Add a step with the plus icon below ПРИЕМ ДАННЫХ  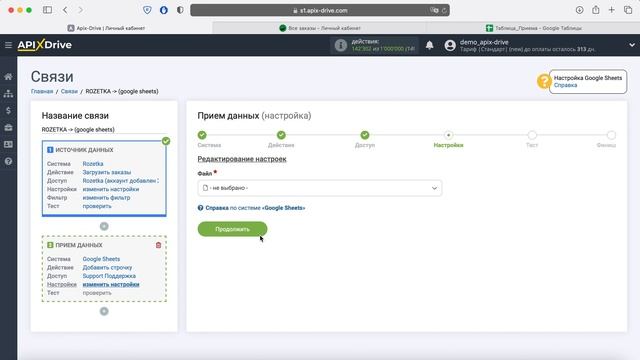coord(104,311)
